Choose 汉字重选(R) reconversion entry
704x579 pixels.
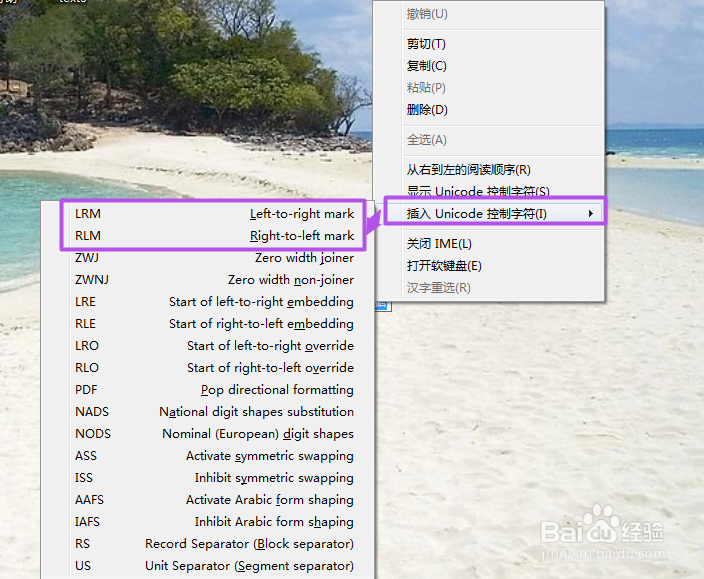pyautogui.click(x=489, y=288)
